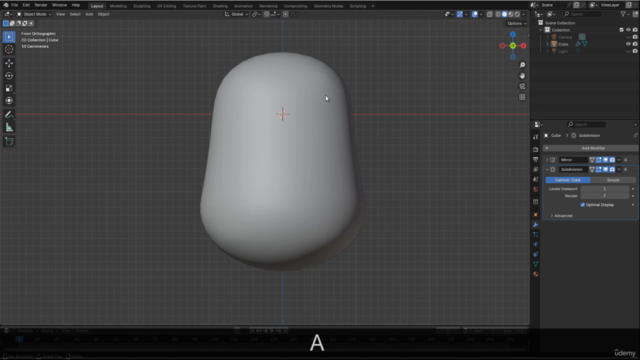The width and height of the screenshot is (640, 360).
Task: Expand the Mirror modifier panel
Action: click(547, 160)
